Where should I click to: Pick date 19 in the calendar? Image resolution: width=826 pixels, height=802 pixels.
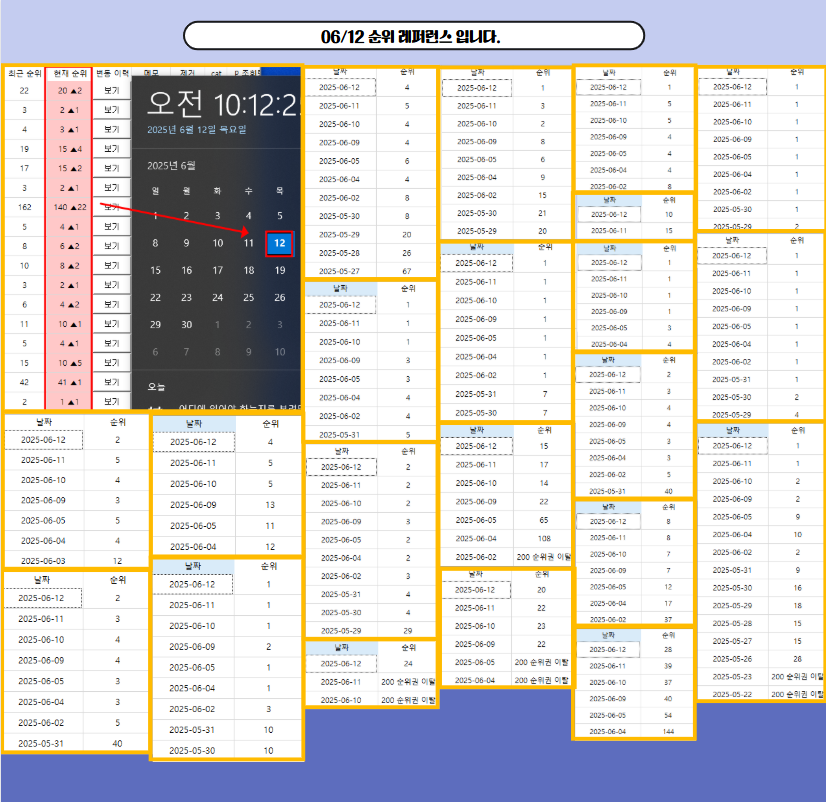[x=280, y=271]
